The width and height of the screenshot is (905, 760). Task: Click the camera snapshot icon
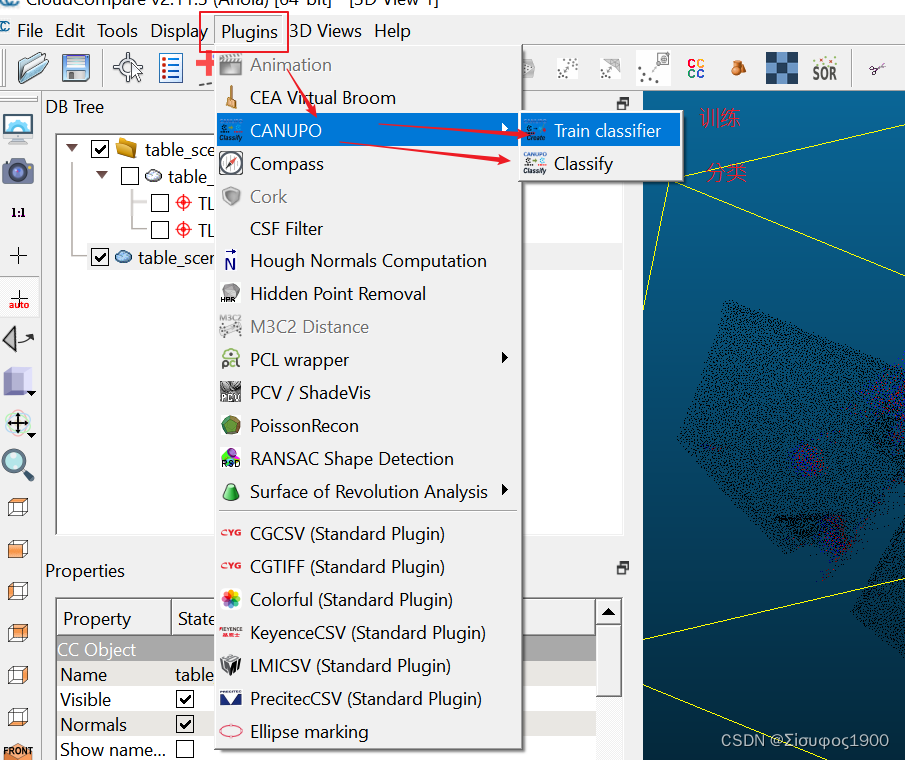(18, 171)
